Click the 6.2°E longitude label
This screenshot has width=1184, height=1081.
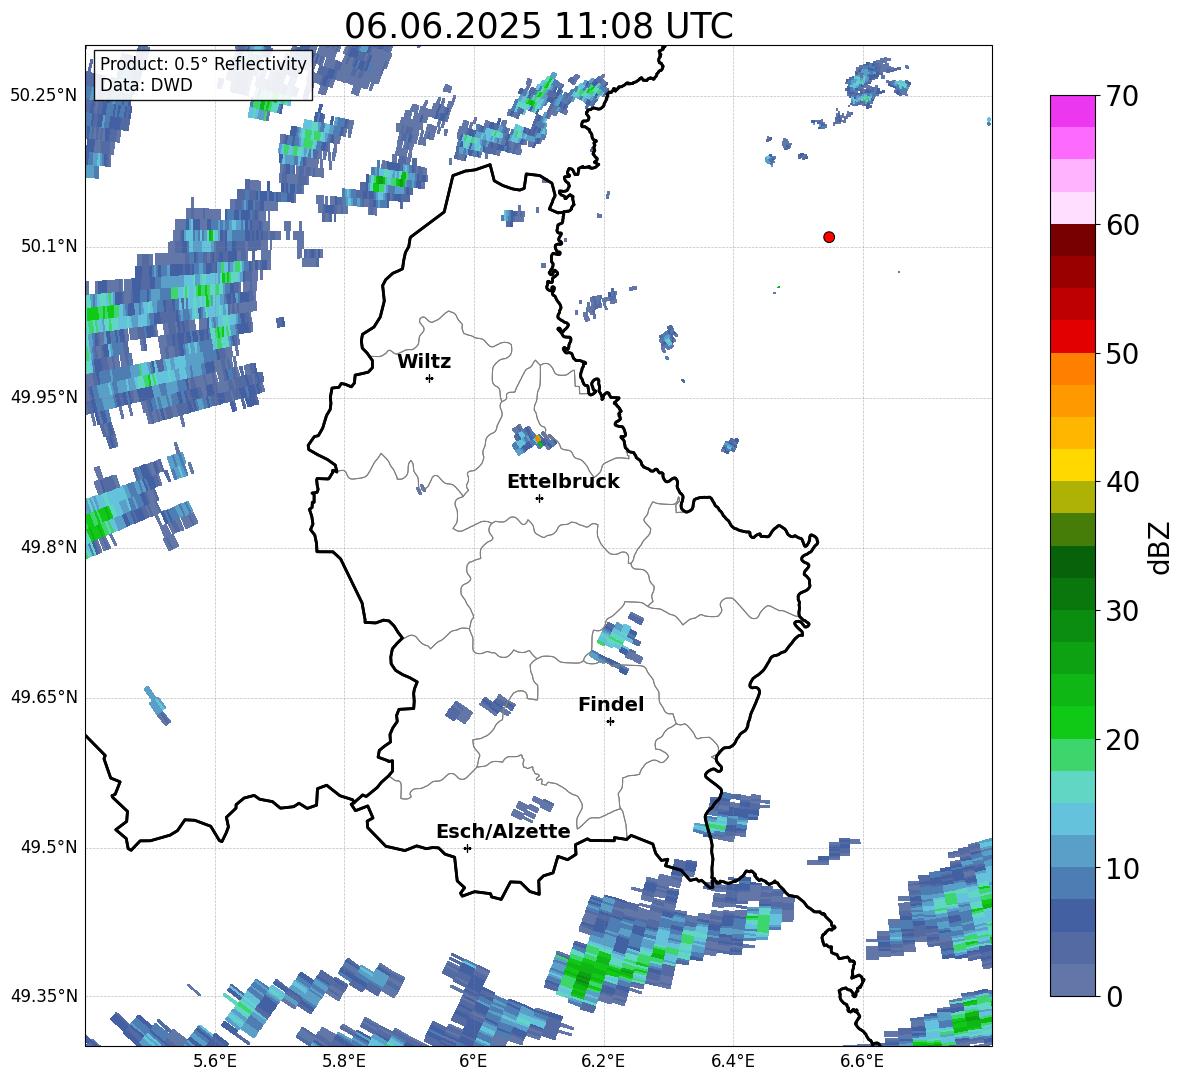click(603, 1061)
